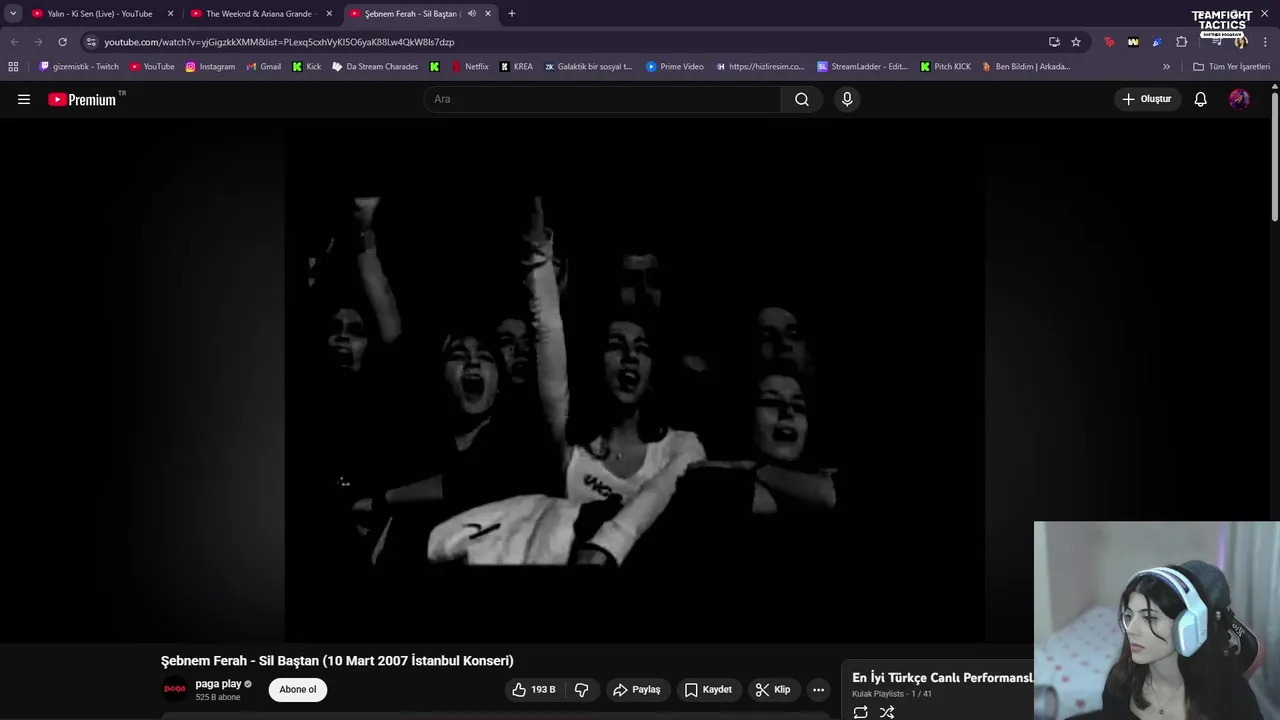Toggle playlist loop icon
The width and height of the screenshot is (1280, 720).
[x=860, y=712]
